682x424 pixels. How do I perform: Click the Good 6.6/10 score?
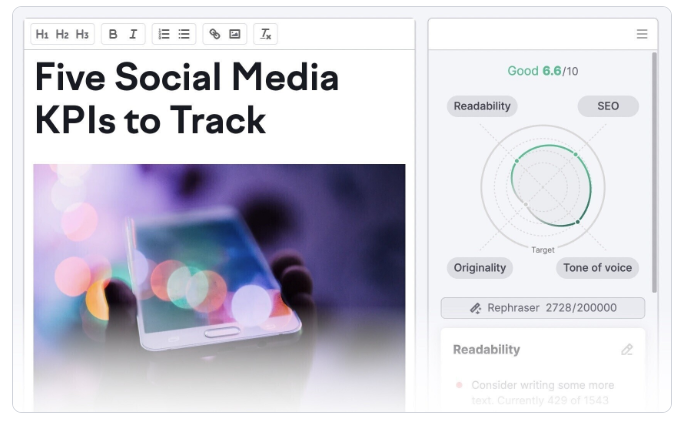click(x=543, y=71)
